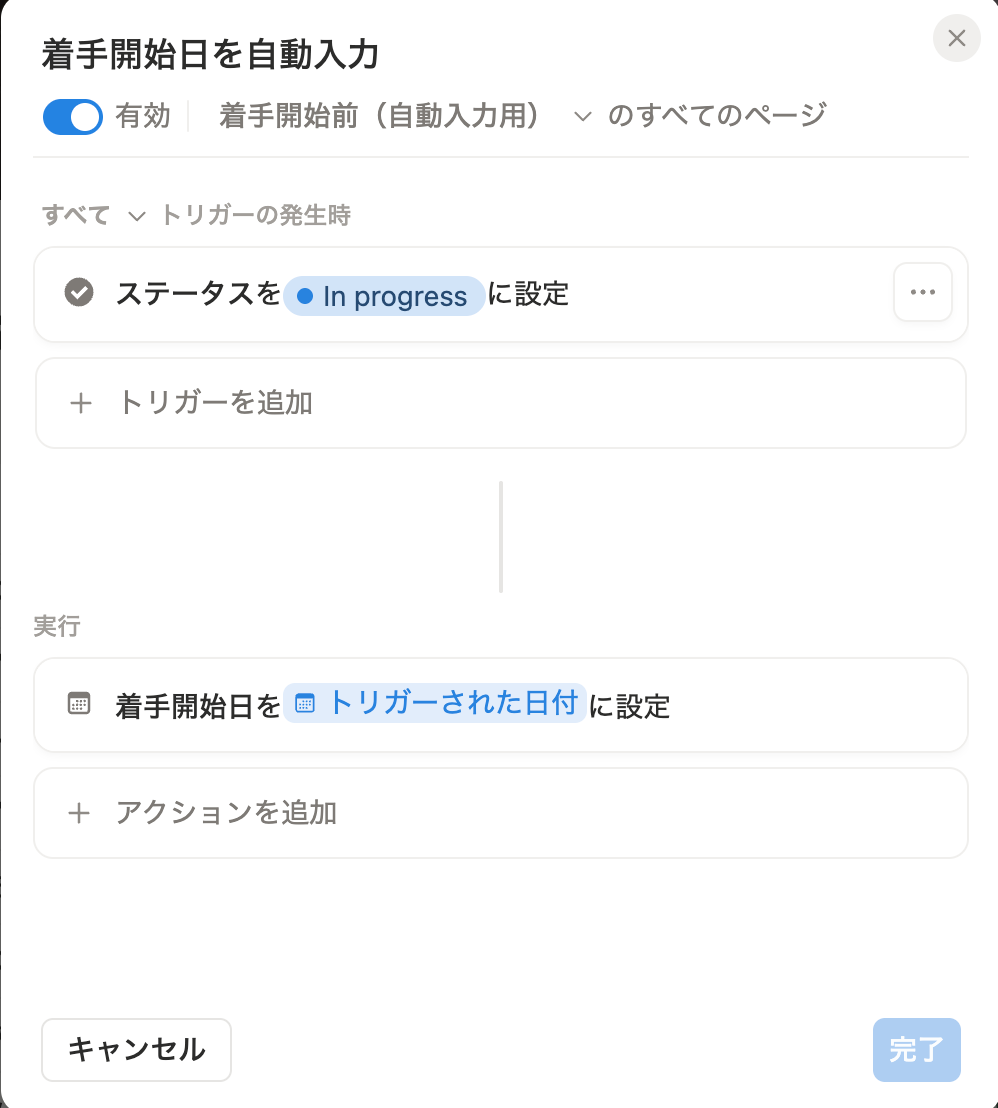Click the plus icon next to アクションを追加
This screenshot has height=1108, width=998.
79,813
